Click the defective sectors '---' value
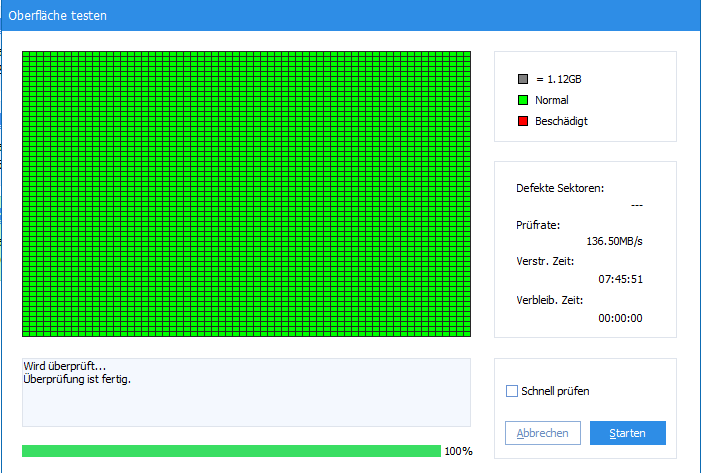This screenshot has height=473, width=701. point(637,205)
